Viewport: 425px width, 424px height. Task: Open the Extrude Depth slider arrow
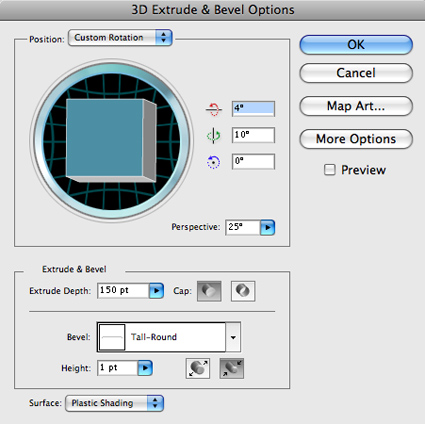coord(156,291)
